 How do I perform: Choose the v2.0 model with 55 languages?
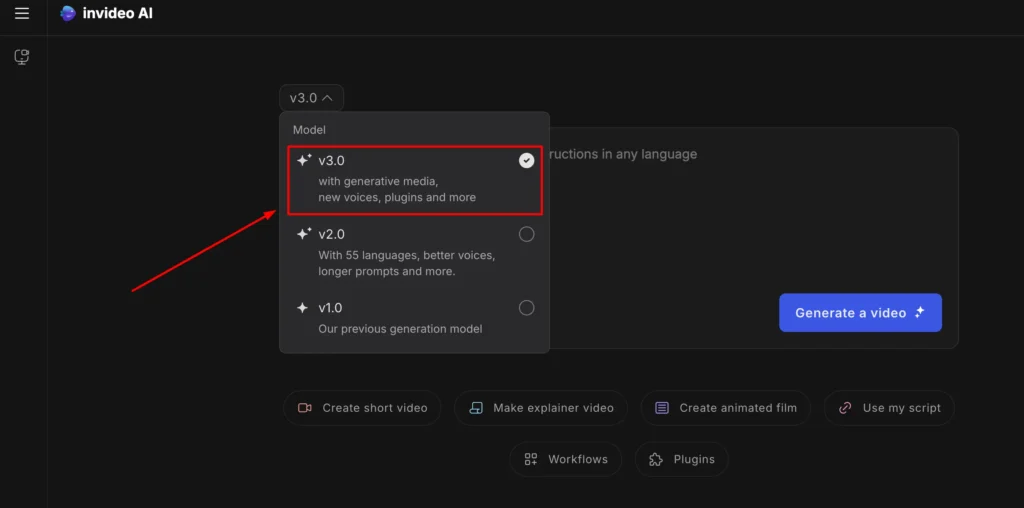[415, 252]
